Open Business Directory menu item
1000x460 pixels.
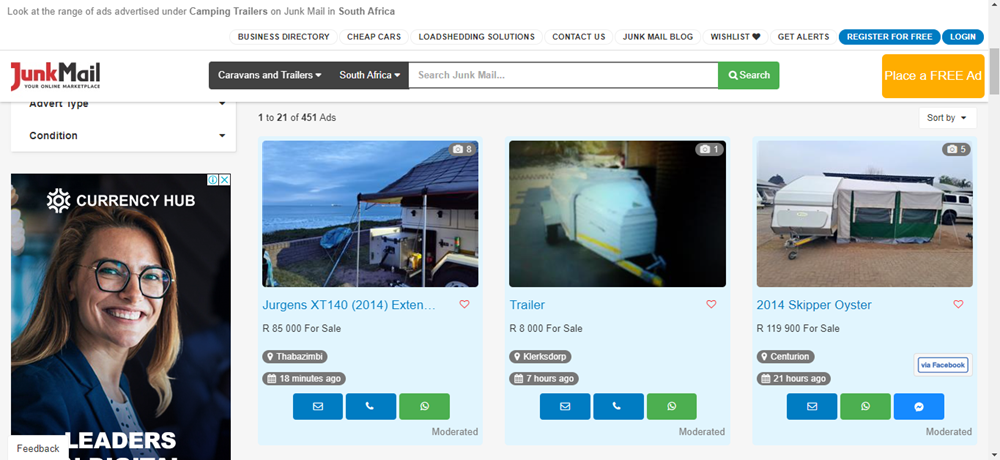[x=283, y=37]
